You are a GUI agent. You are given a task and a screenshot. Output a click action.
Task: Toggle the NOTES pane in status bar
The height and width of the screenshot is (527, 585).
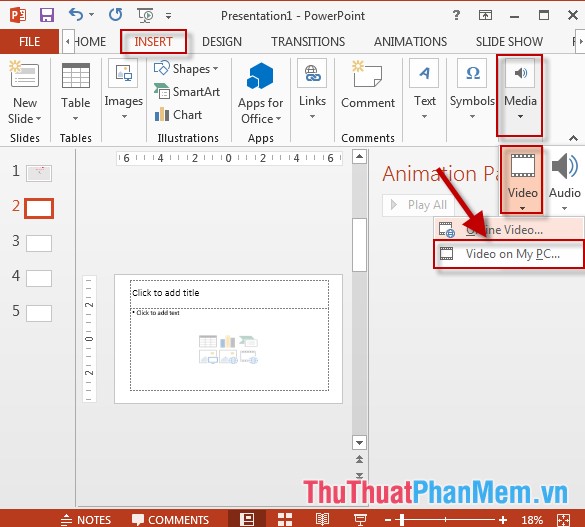[86, 520]
